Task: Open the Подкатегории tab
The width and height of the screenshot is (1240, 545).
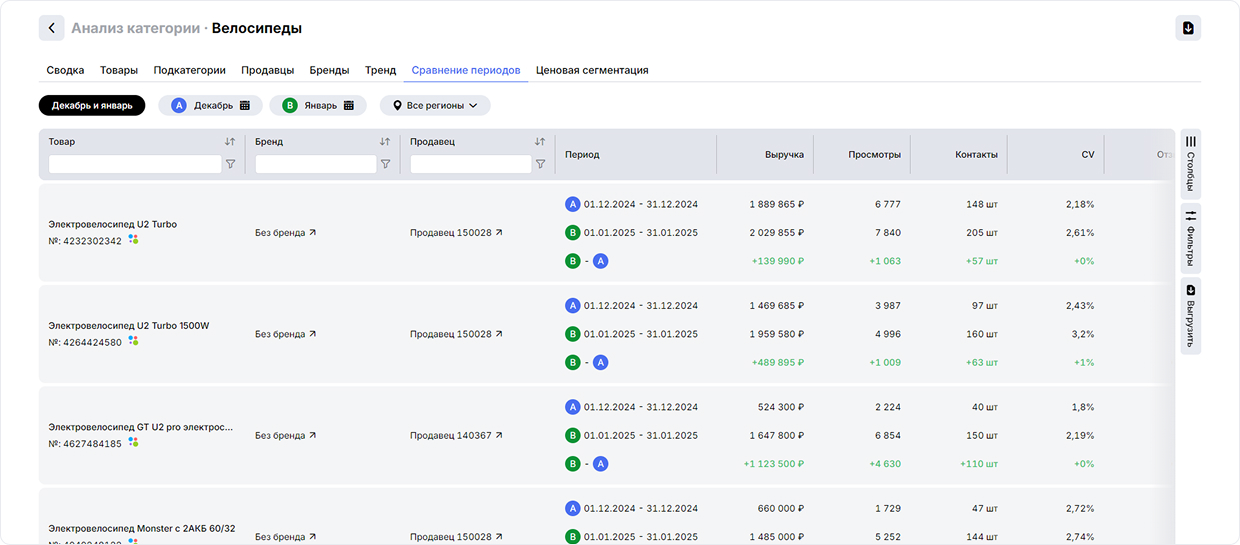Action: [x=189, y=70]
